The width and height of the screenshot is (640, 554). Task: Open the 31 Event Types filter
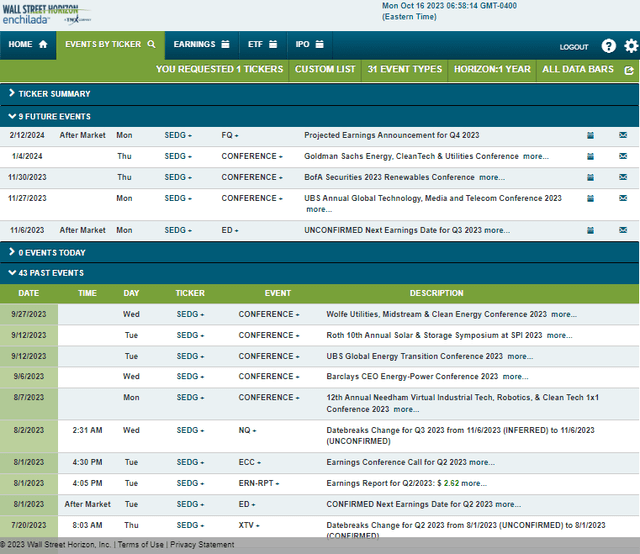pos(404,69)
